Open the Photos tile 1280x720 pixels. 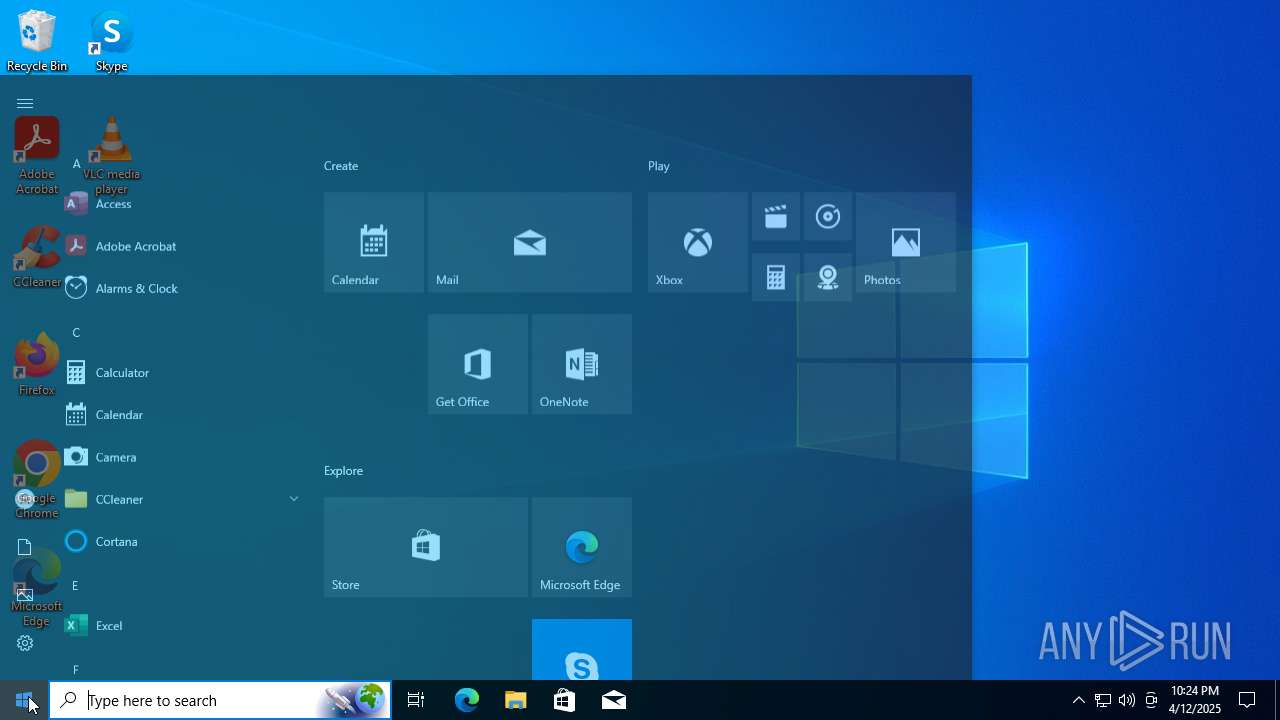pyautogui.click(x=906, y=242)
